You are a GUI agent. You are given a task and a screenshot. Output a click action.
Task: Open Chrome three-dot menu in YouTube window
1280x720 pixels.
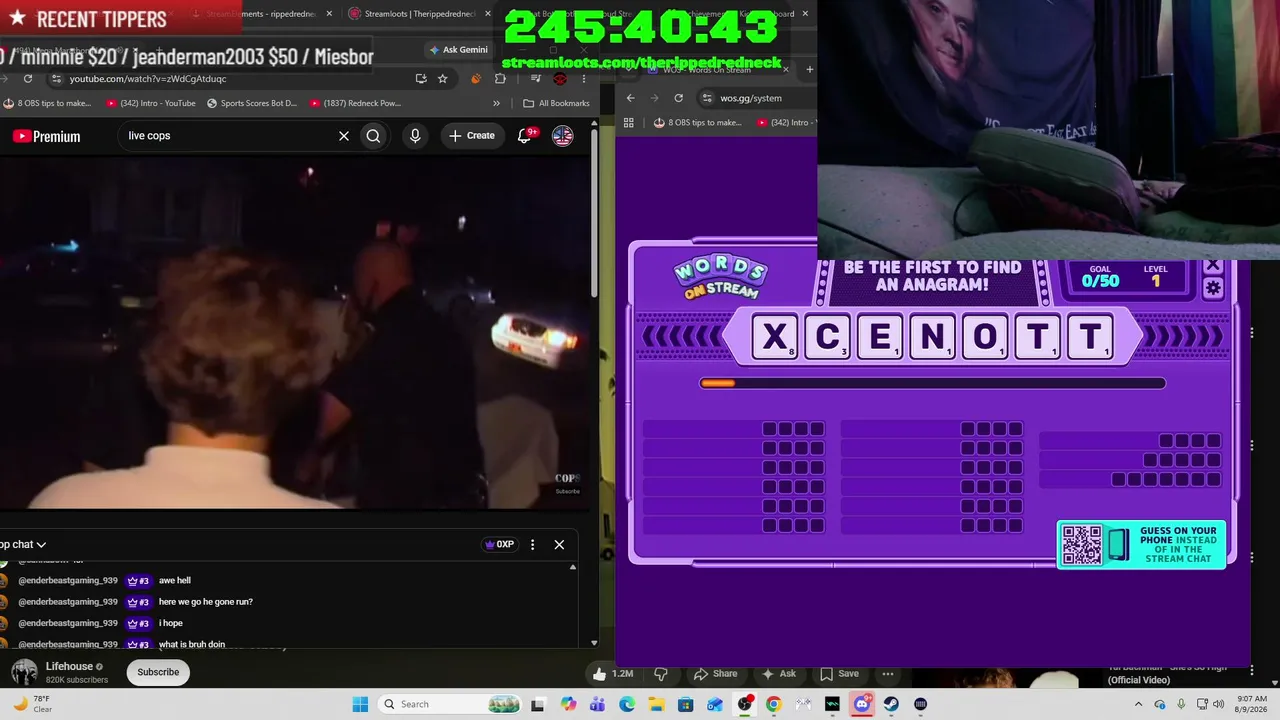click(x=583, y=79)
